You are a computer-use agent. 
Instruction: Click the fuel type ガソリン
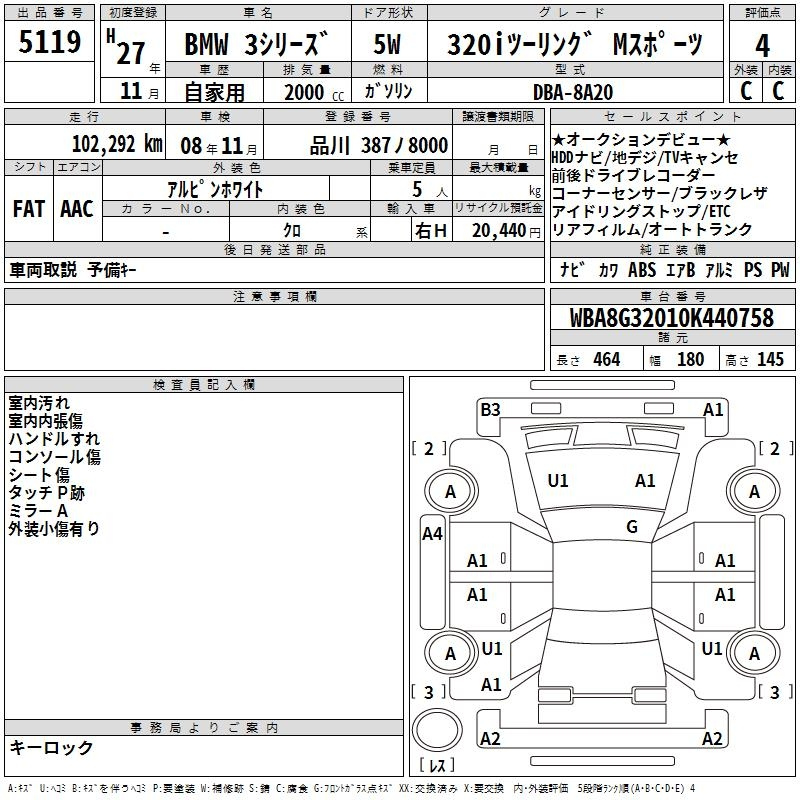tap(388, 91)
